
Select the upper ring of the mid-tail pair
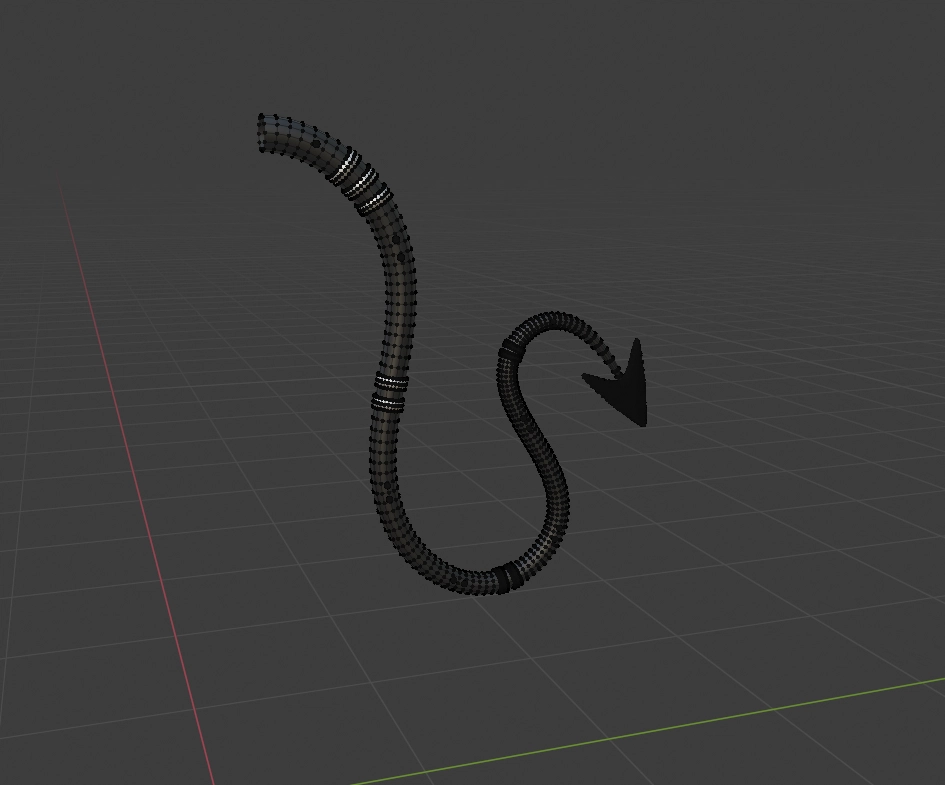[x=393, y=382]
